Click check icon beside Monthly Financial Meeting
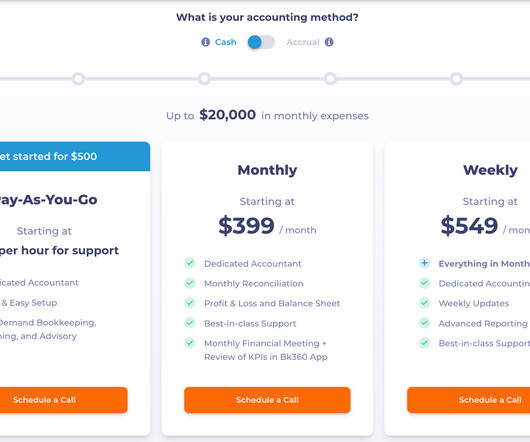This screenshot has height=442, width=530. pyautogui.click(x=190, y=343)
